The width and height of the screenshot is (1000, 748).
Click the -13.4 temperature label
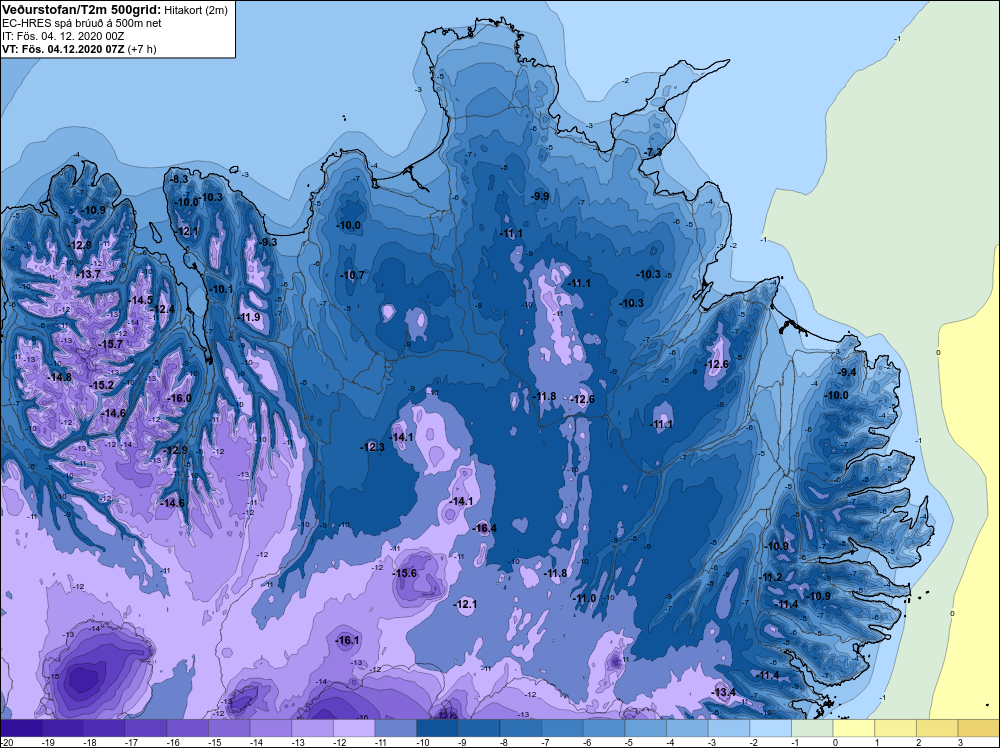pyautogui.click(x=723, y=693)
